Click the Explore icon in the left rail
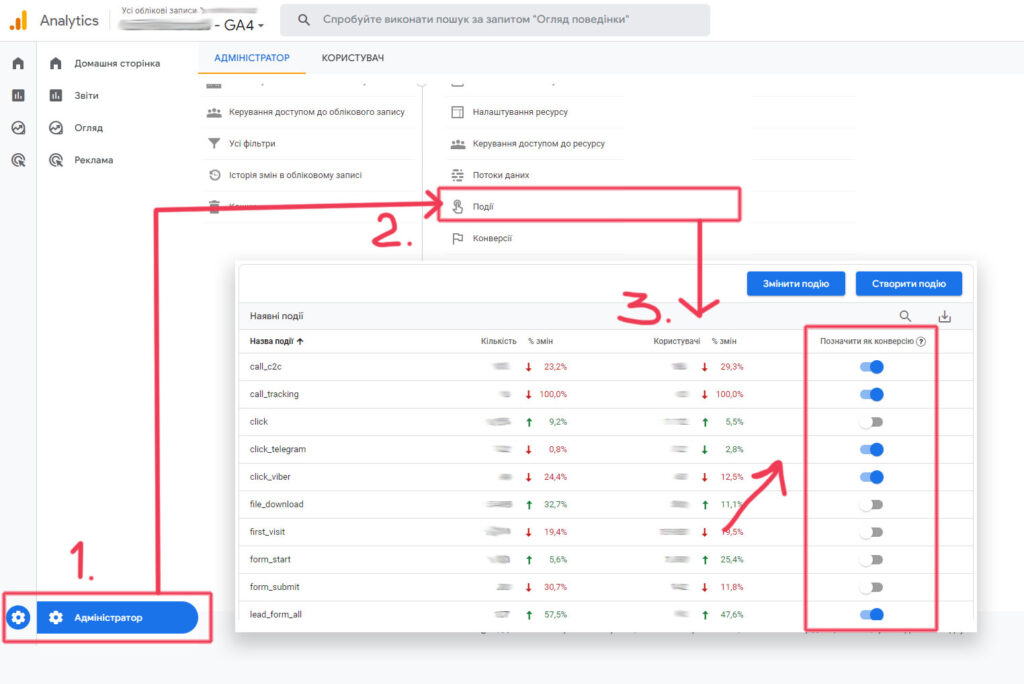1024x684 pixels. click(x=18, y=128)
